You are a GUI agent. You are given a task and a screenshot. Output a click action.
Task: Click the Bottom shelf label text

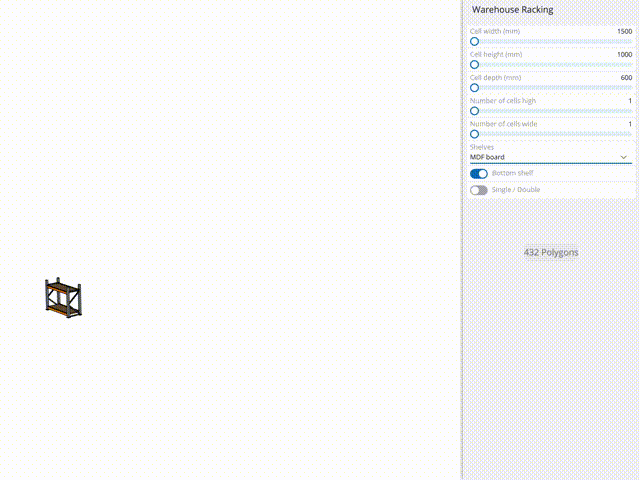[x=513, y=173]
